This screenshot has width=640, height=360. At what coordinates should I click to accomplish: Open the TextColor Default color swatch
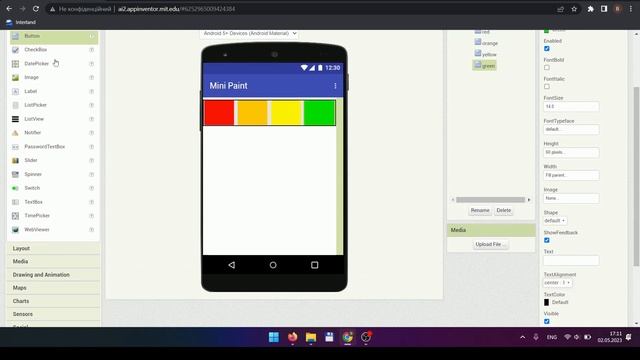tap(547, 302)
